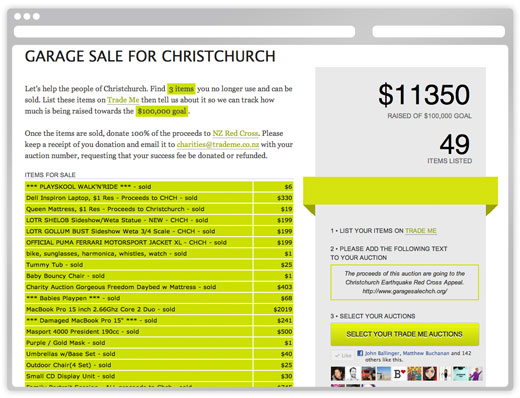Viewport: 520px width, 398px height.
Task: Open TRADE ME link in step 1
Action: pos(421,231)
